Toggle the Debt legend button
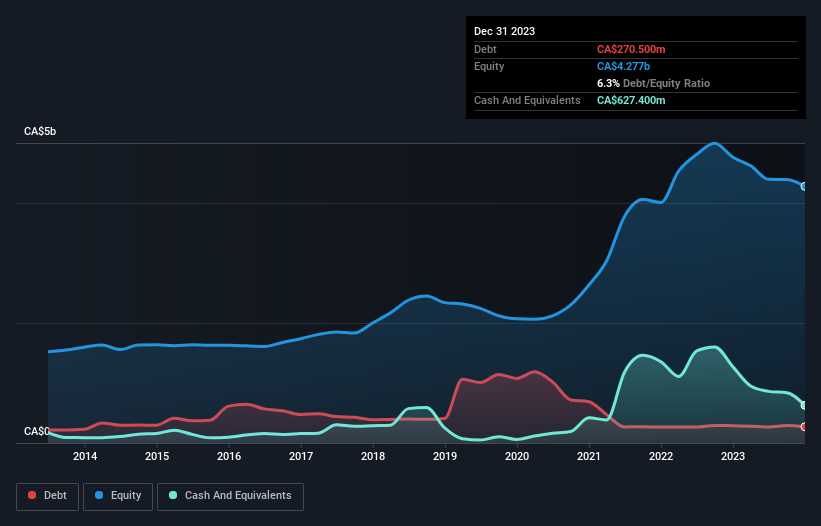 (47, 496)
